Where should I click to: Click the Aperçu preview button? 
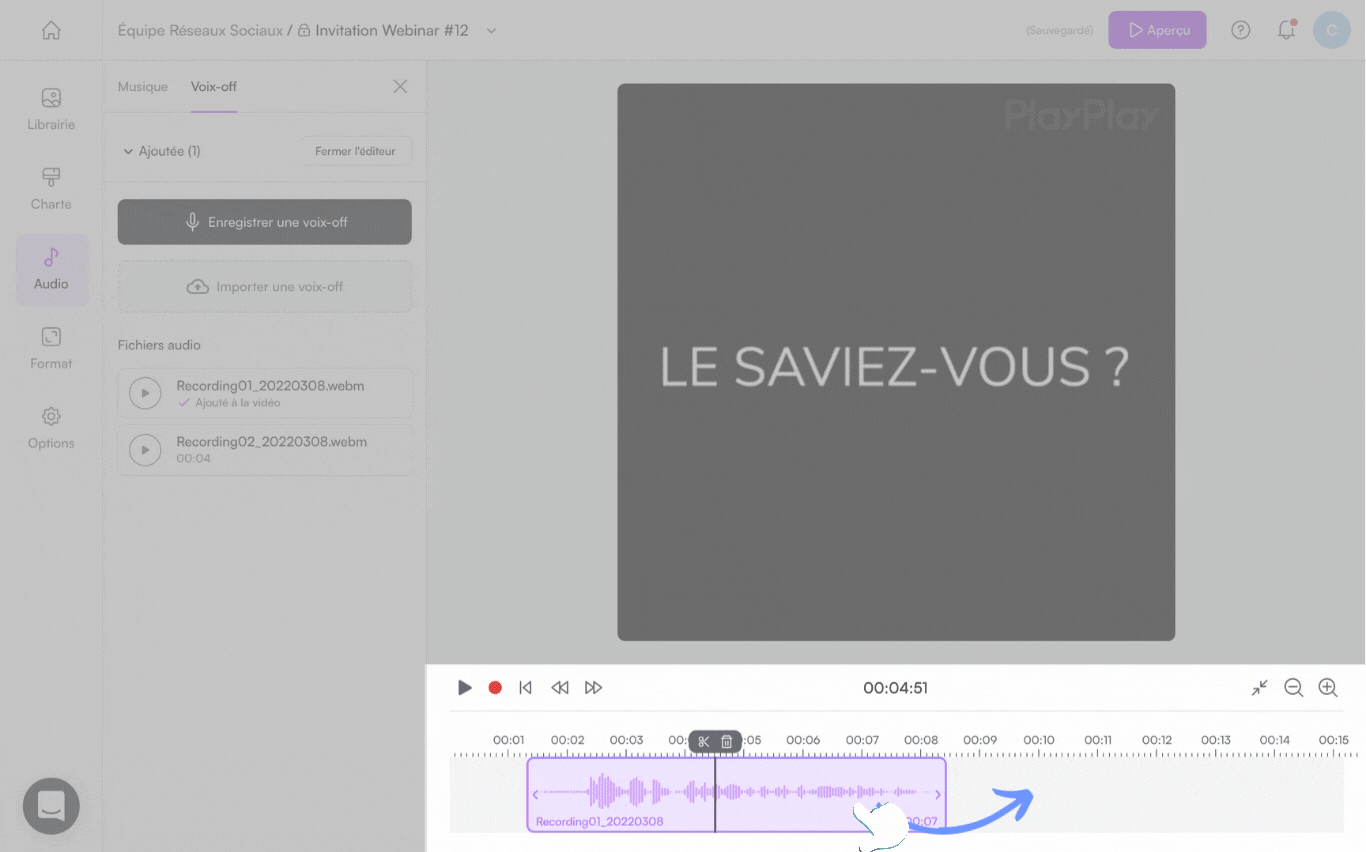tap(1157, 30)
